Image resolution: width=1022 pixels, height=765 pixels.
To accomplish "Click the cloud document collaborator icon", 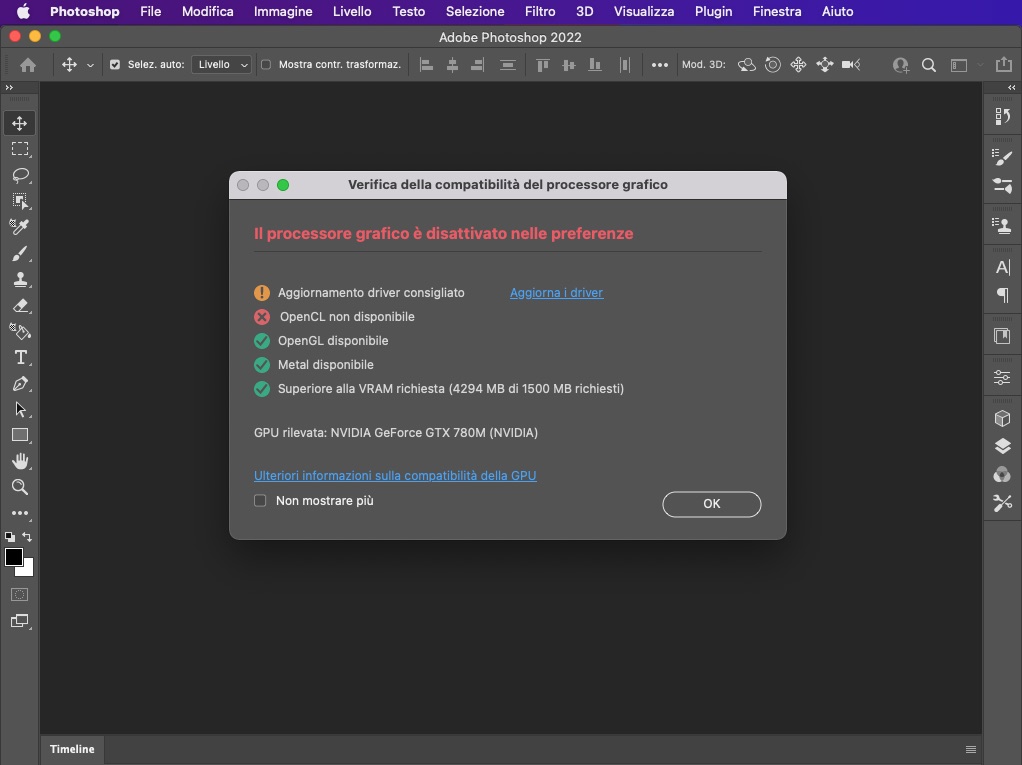I will (x=901, y=65).
